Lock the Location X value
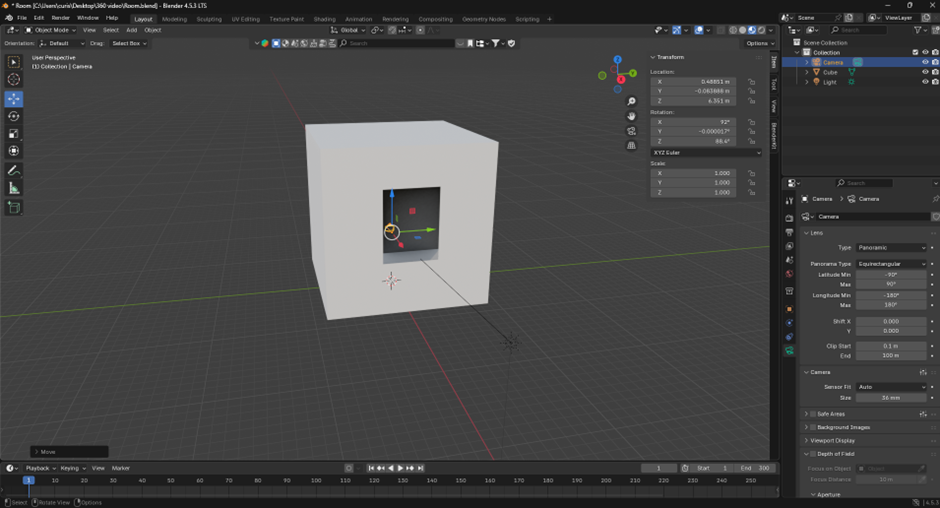This screenshot has width=940, height=508. 751,81
